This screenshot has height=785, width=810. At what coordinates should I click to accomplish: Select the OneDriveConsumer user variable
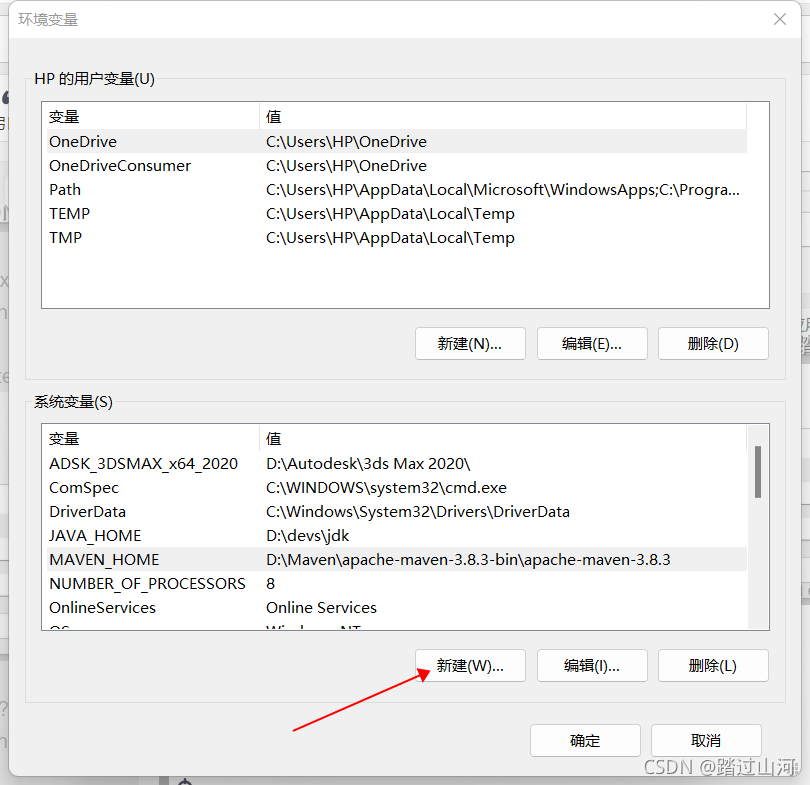click(397, 166)
